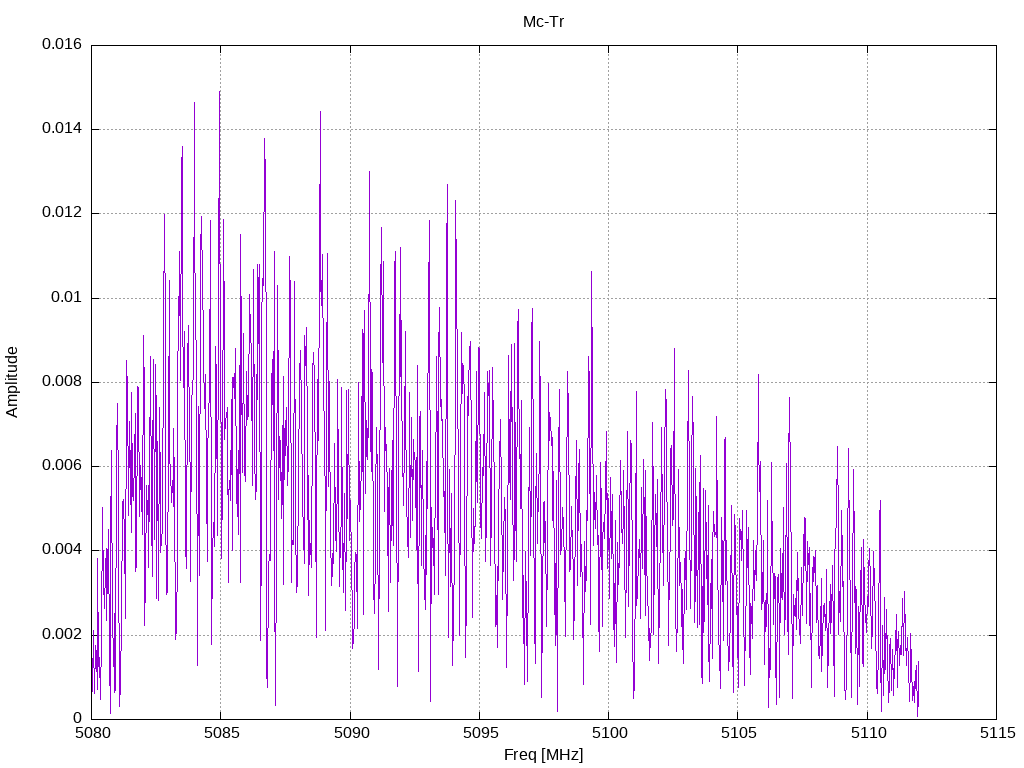Click the 5090 x-axis tick label

[351, 733]
